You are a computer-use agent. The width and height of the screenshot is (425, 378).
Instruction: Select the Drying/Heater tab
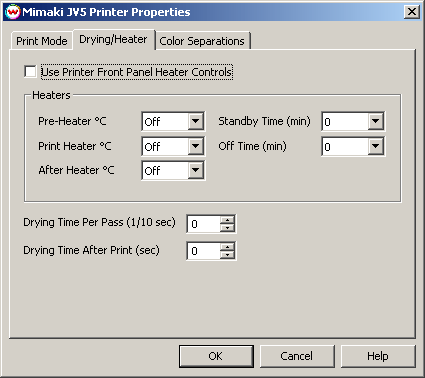tap(113, 39)
